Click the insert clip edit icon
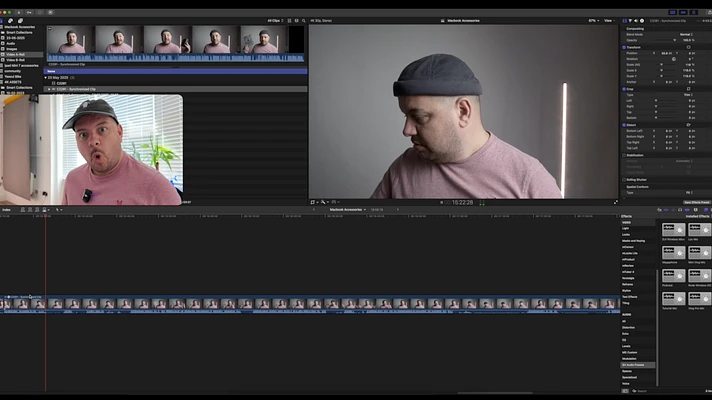 tap(30, 210)
